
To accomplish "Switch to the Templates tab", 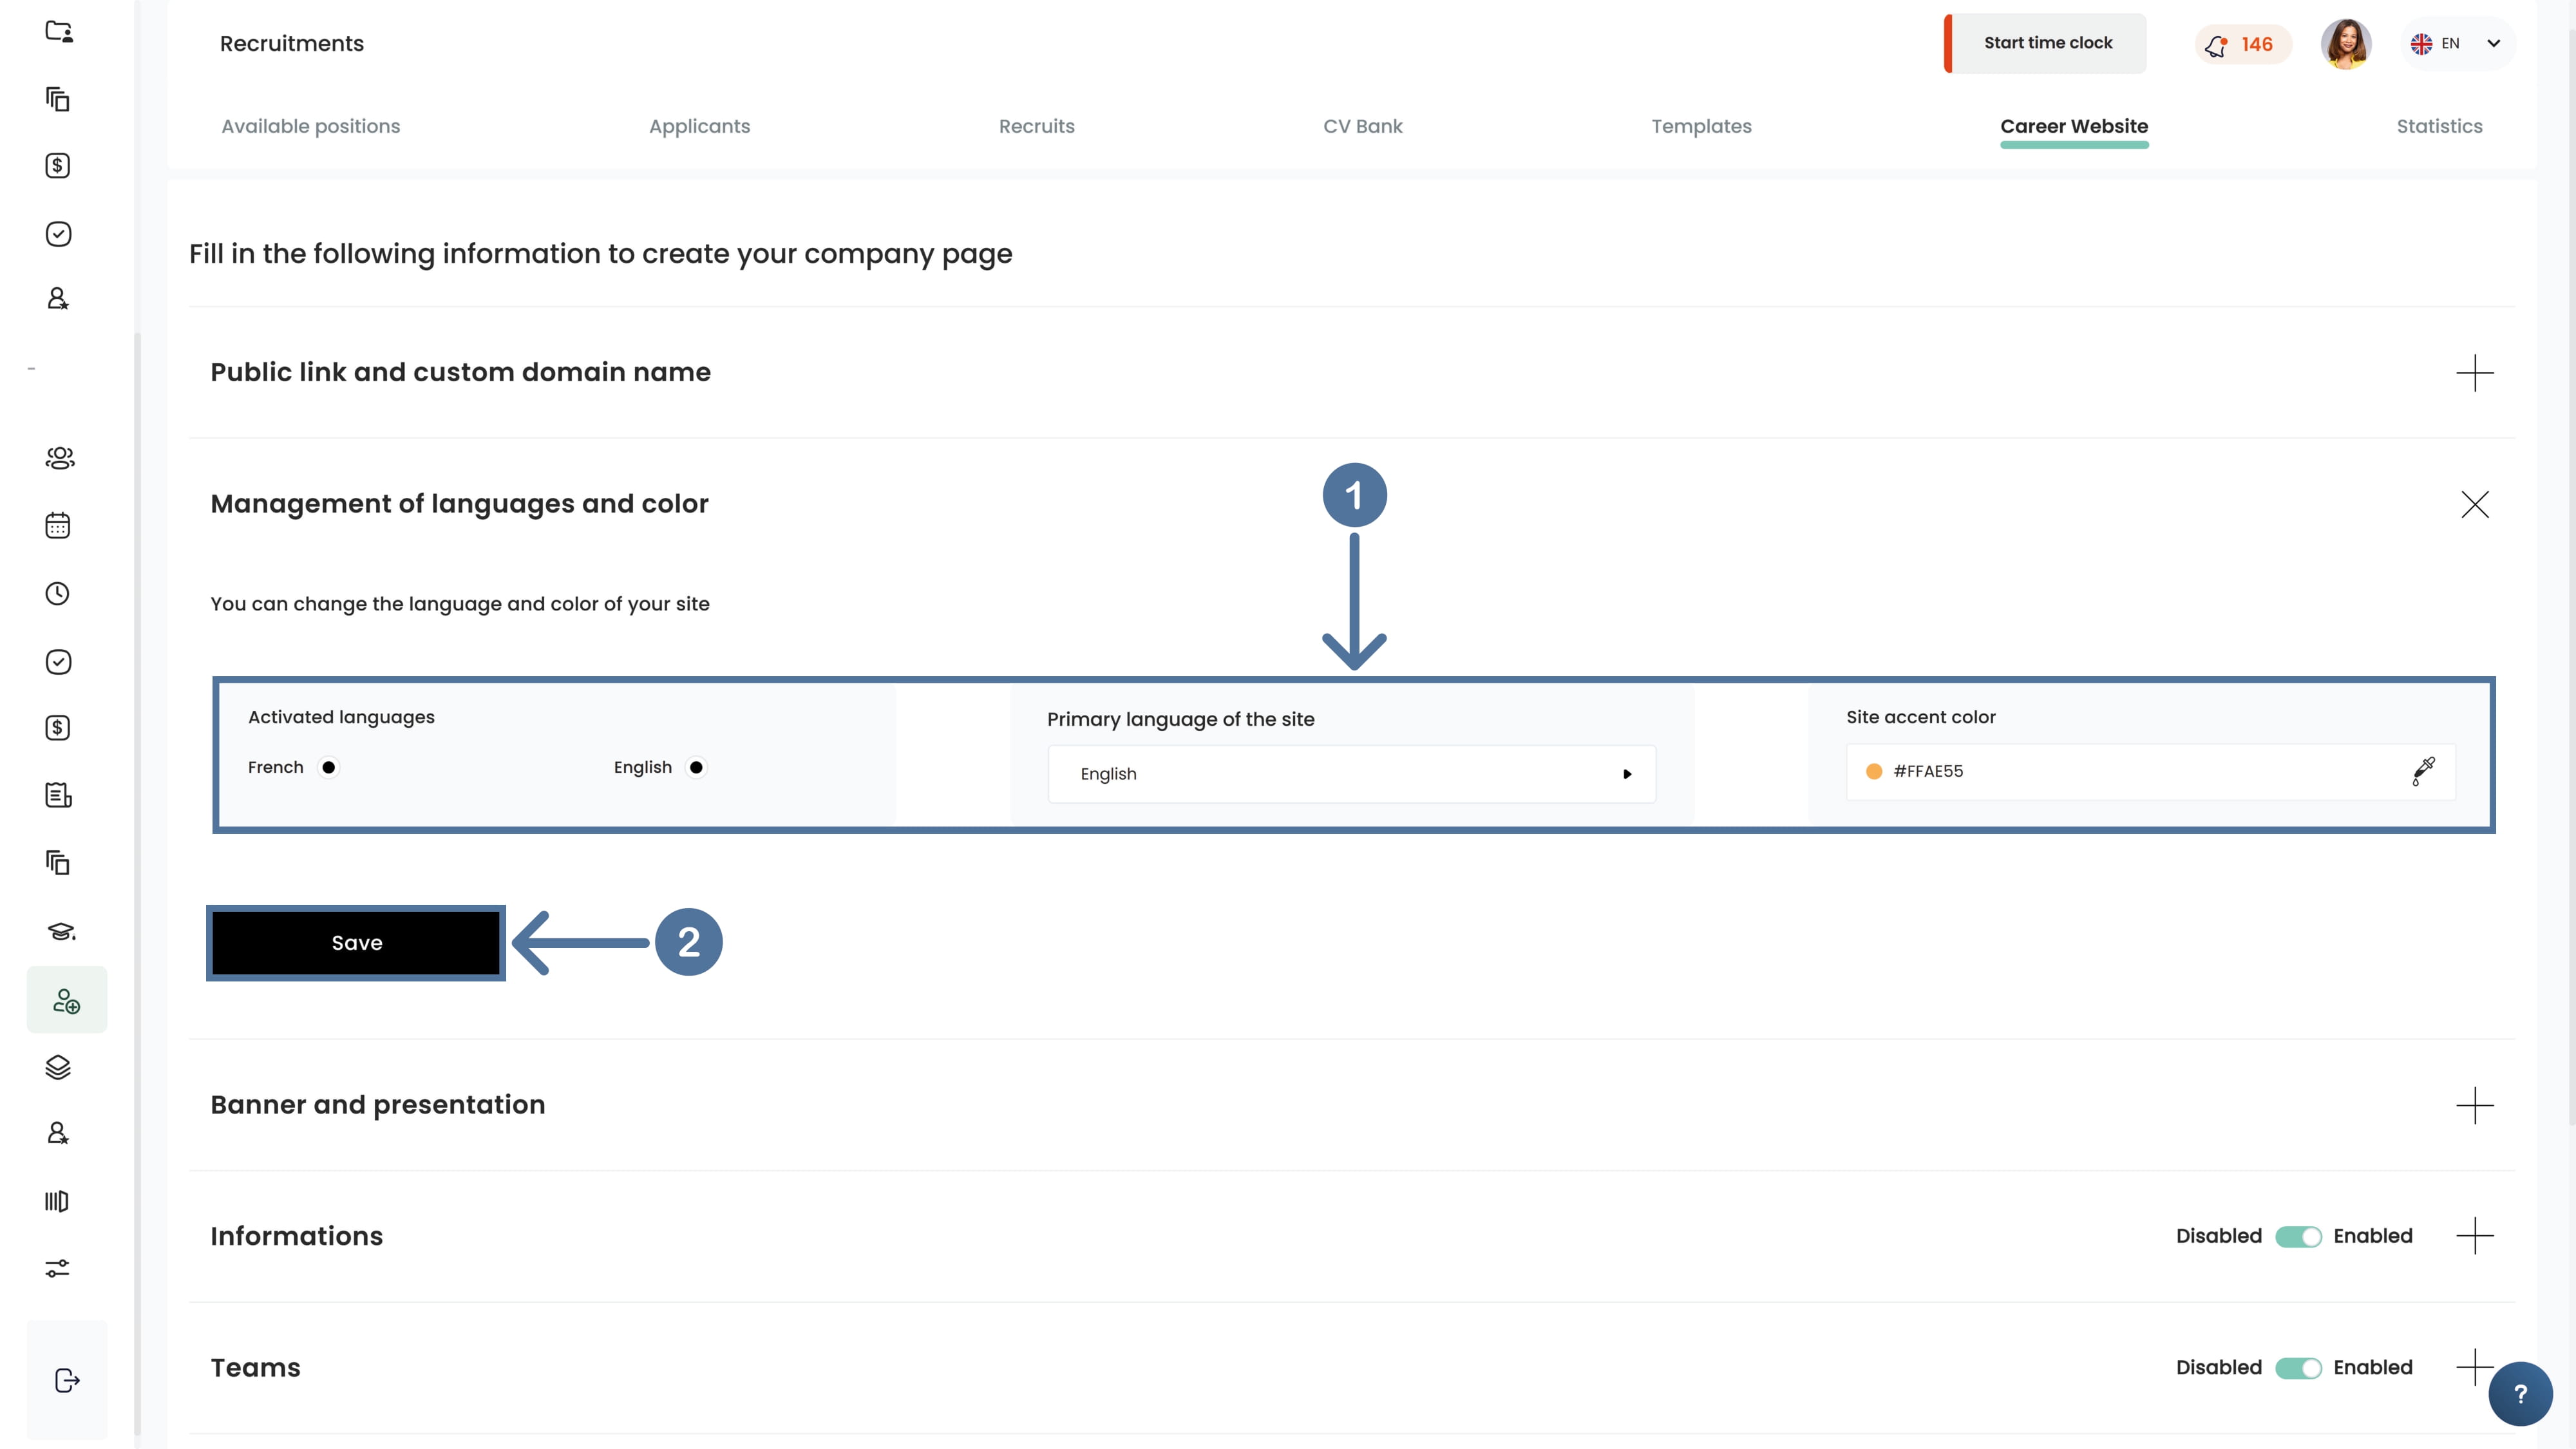I will tap(1701, 126).
